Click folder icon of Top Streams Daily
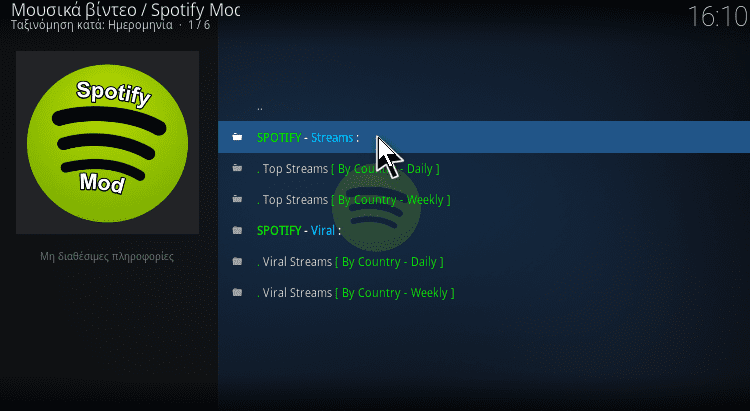The image size is (750, 411). pyautogui.click(x=237, y=168)
